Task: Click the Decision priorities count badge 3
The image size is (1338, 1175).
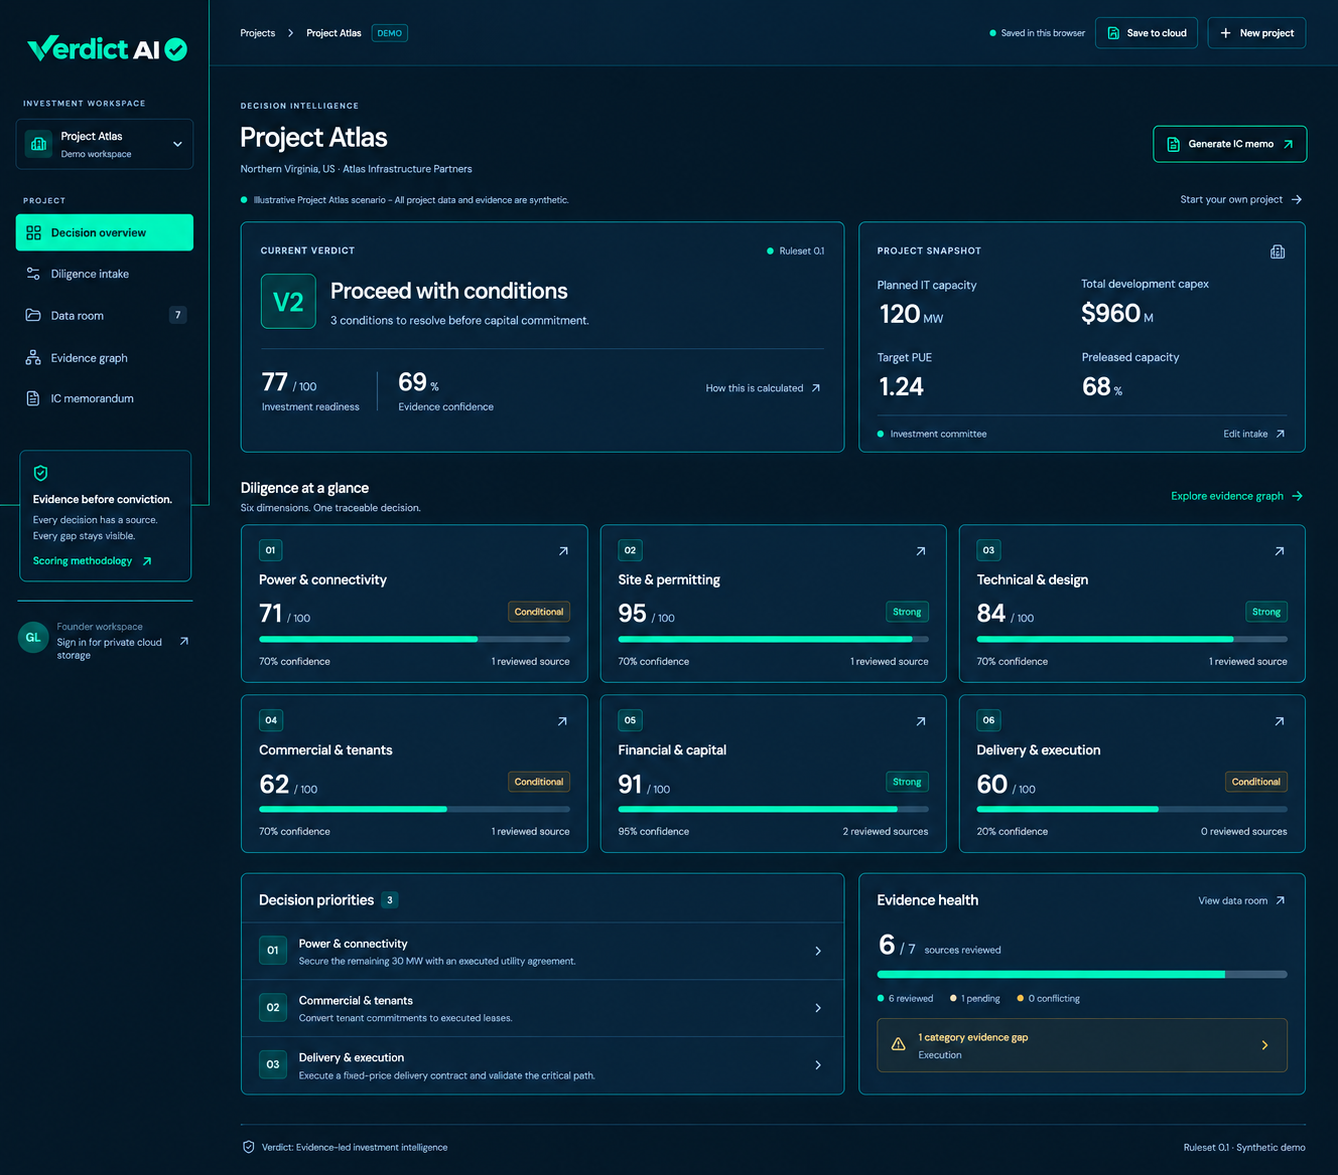Action: pyautogui.click(x=390, y=900)
